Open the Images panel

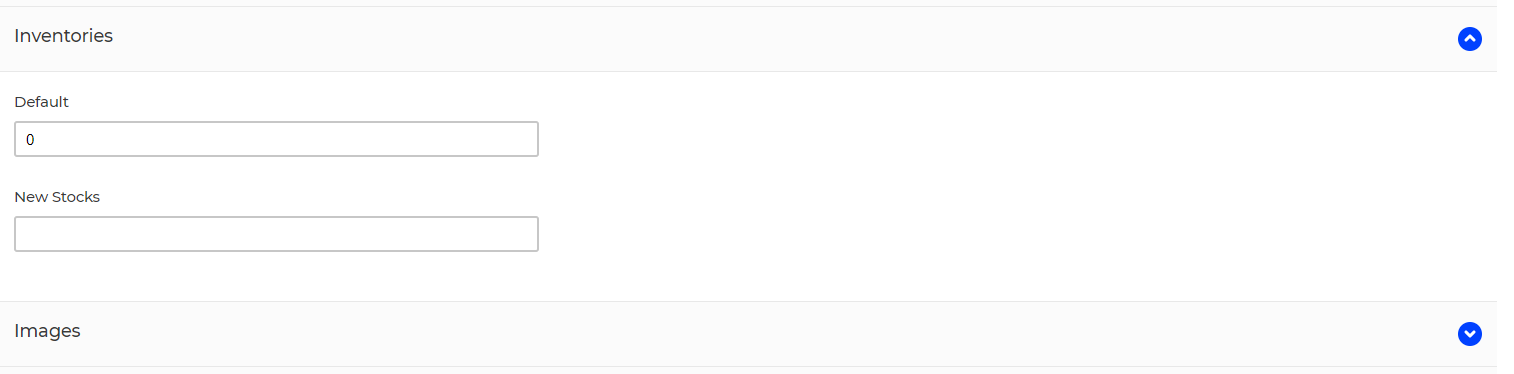1469,334
